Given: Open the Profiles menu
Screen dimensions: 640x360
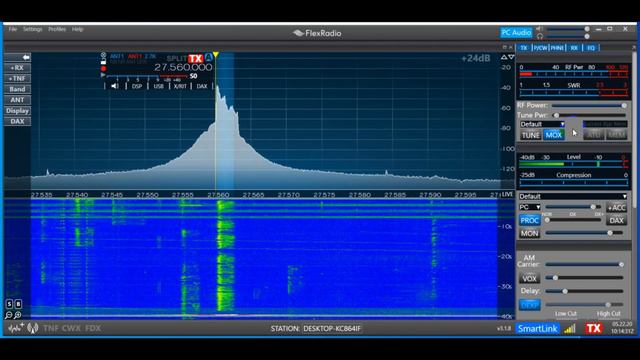Looking at the screenshot, I should tap(57, 29).
